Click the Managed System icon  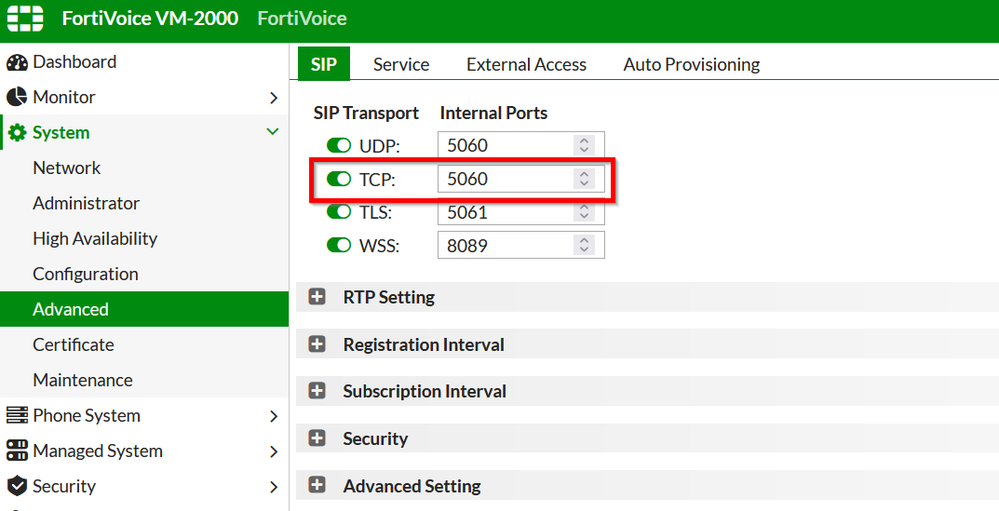17,451
